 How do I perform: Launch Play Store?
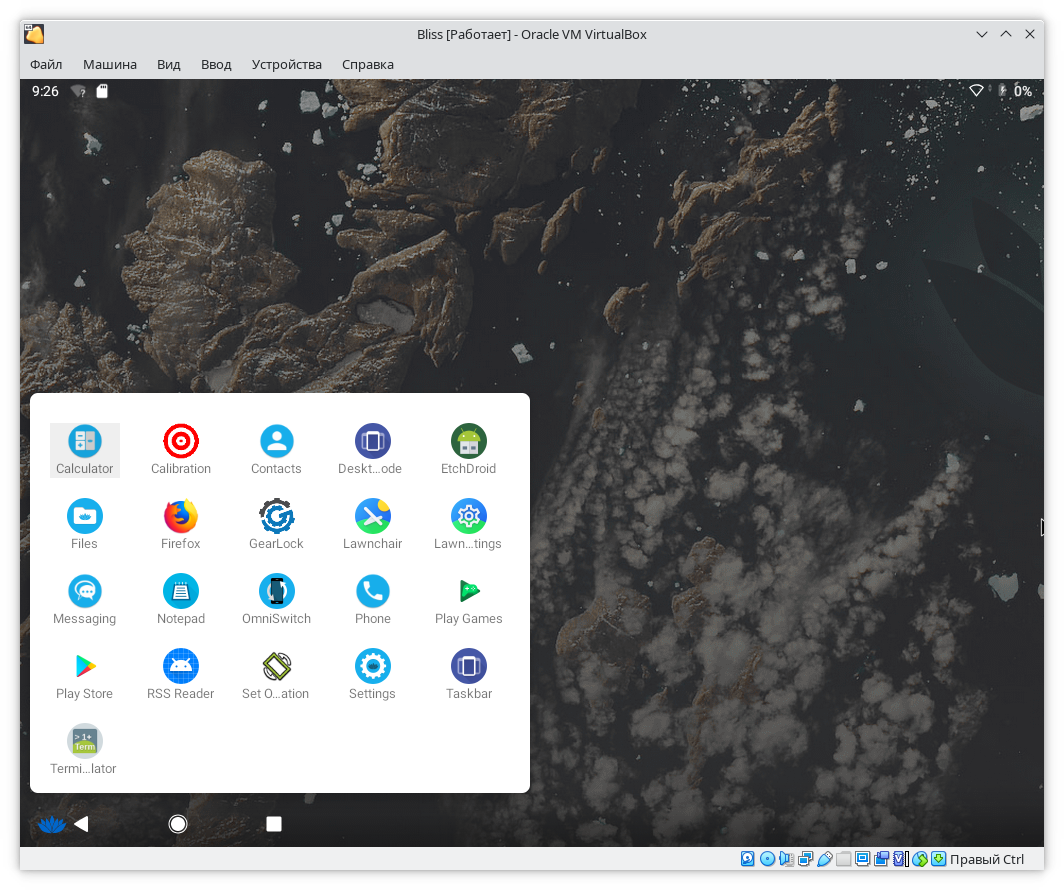click(x=85, y=674)
